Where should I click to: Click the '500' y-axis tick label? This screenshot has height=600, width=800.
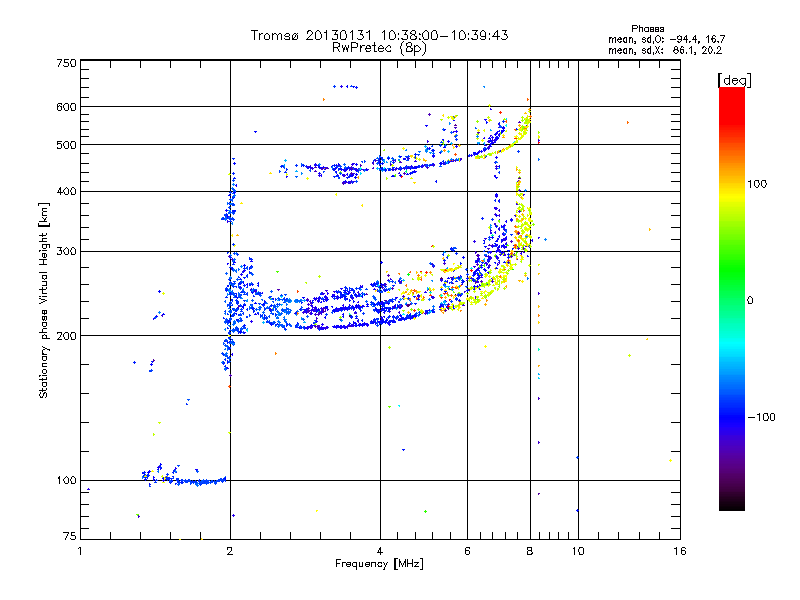pos(66,145)
